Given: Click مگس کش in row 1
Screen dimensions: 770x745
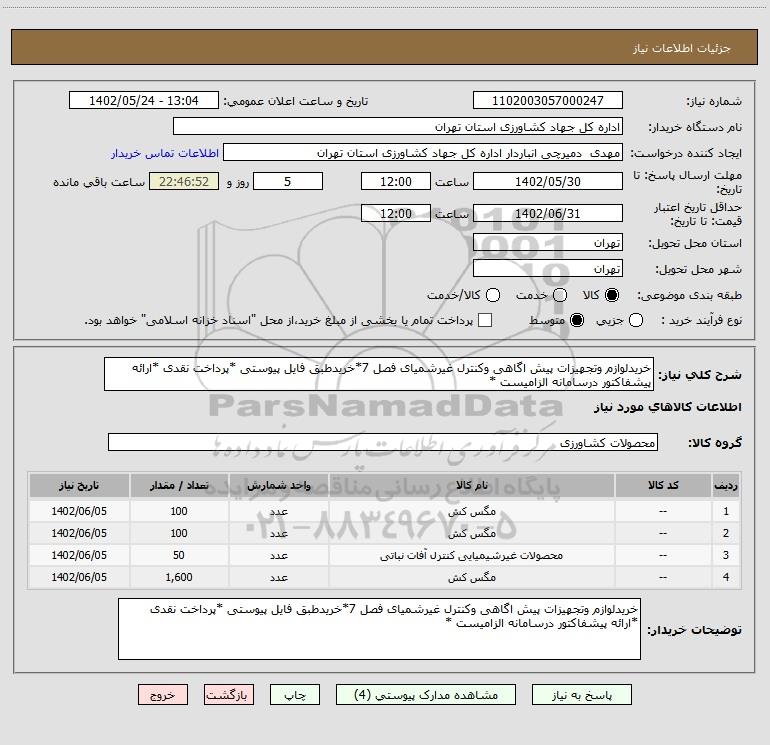Looking at the screenshot, I should click(x=471, y=511).
